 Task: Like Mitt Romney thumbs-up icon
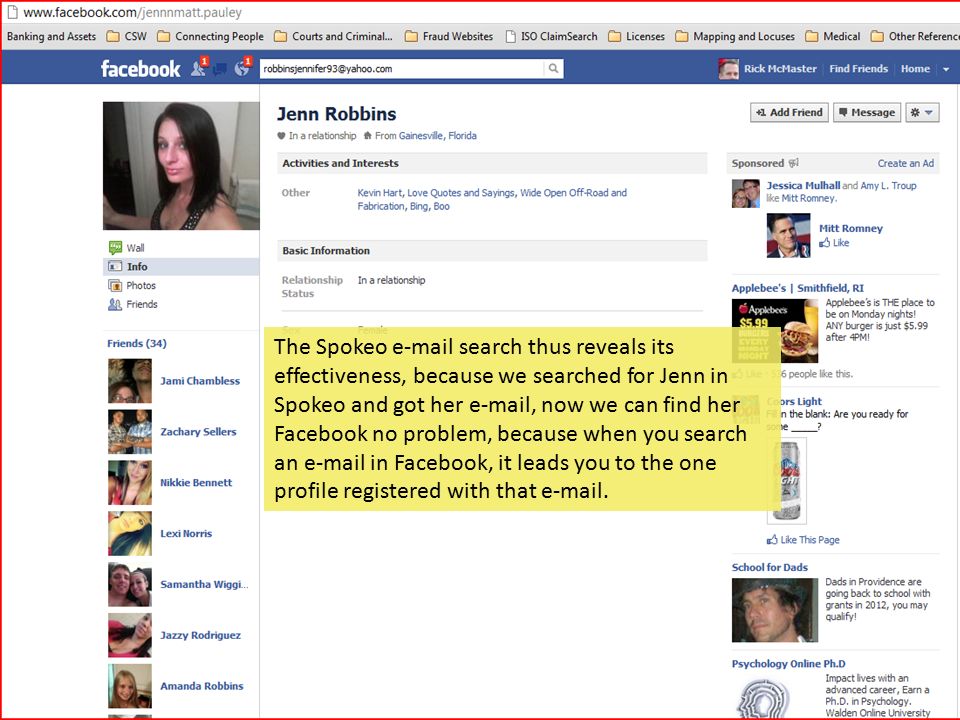coord(825,243)
